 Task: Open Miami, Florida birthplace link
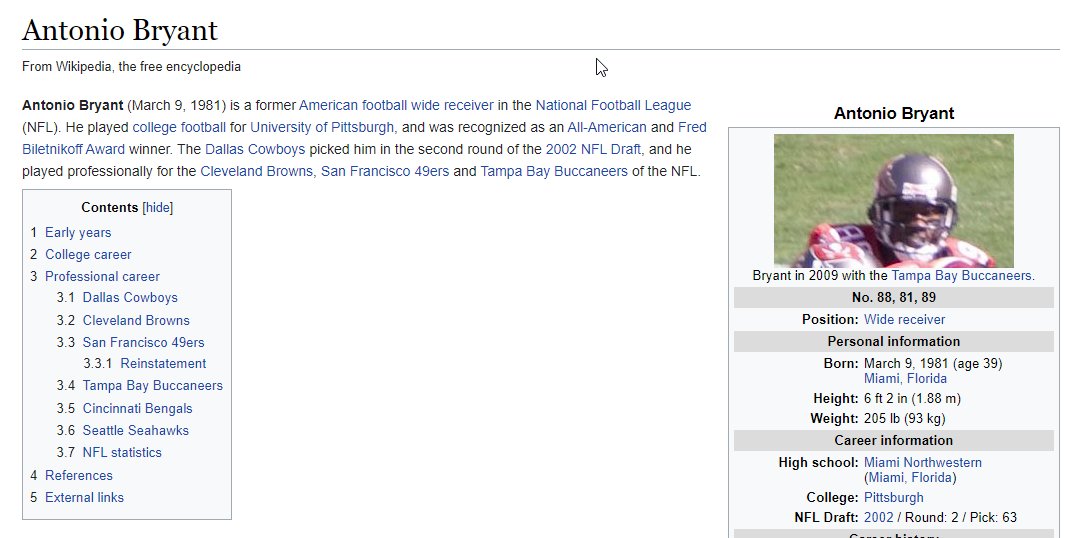click(x=905, y=378)
